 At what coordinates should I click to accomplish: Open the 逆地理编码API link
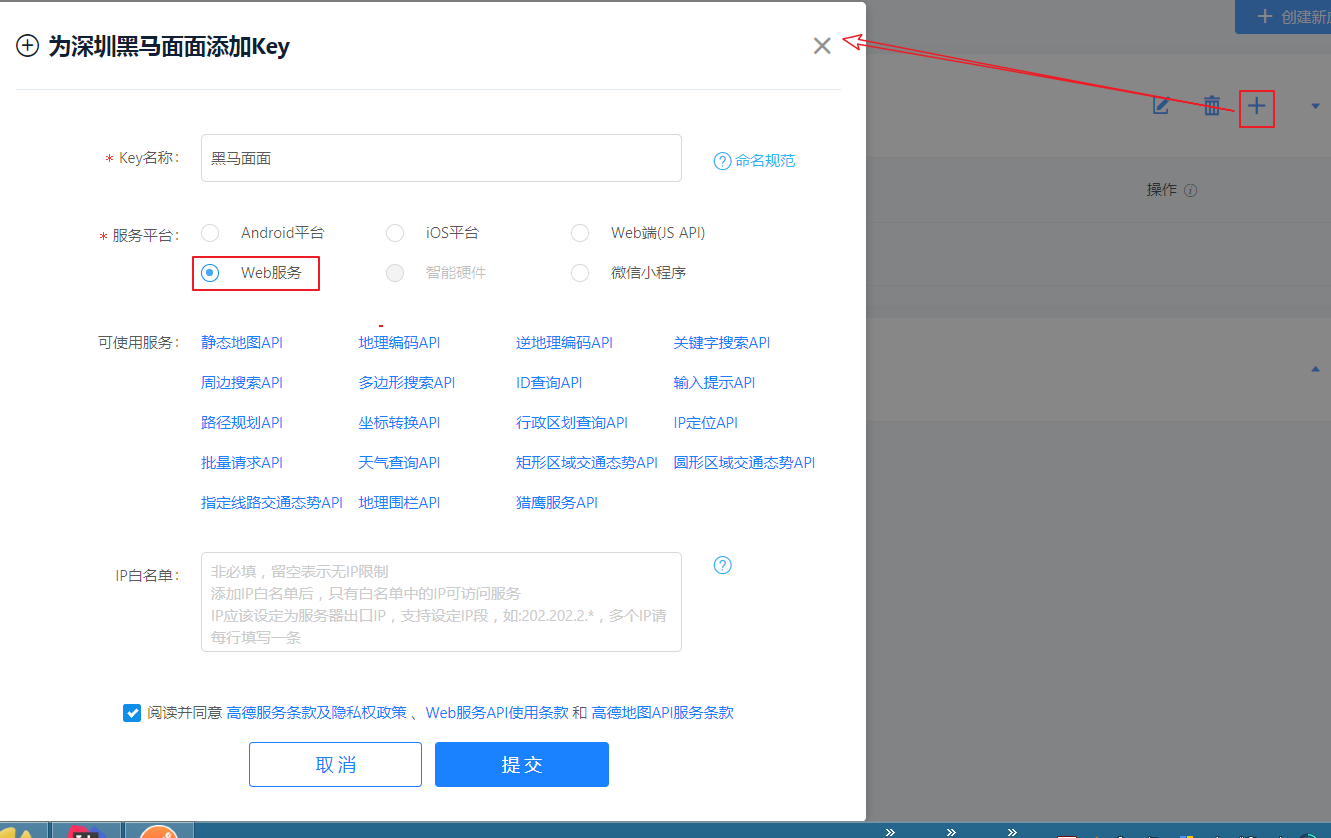click(564, 343)
